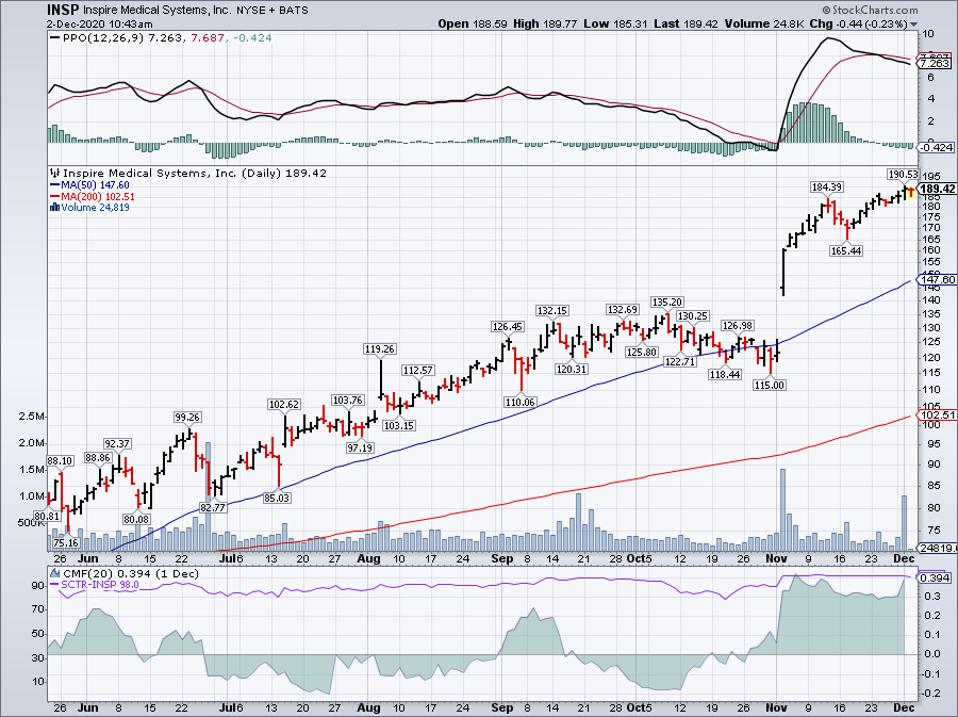Image resolution: width=958 pixels, height=717 pixels.
Task: Click the StockCharts.com copyright text
Action: click(869, 10)
